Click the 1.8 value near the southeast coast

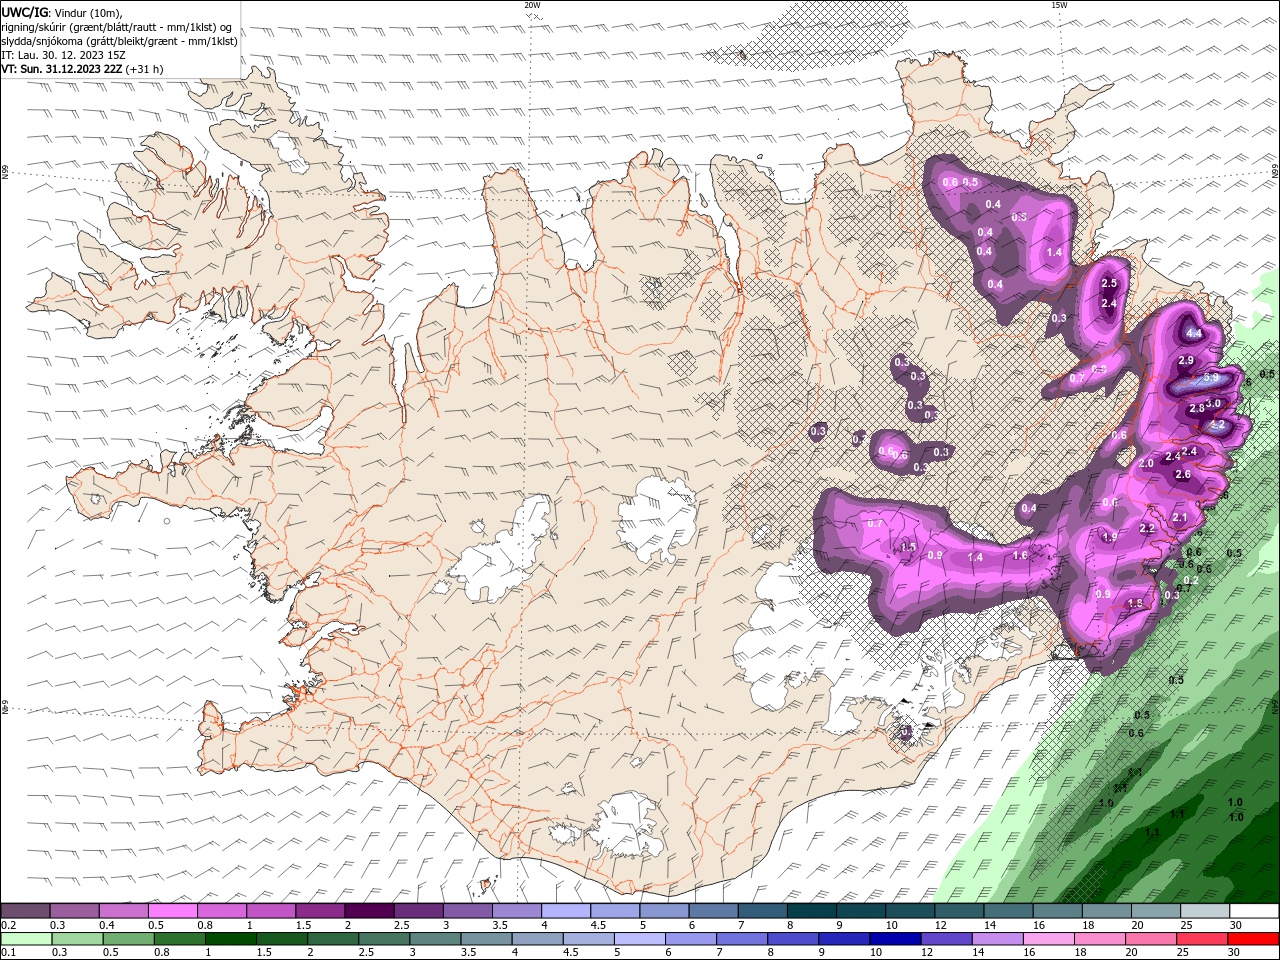pos(1135,604)
